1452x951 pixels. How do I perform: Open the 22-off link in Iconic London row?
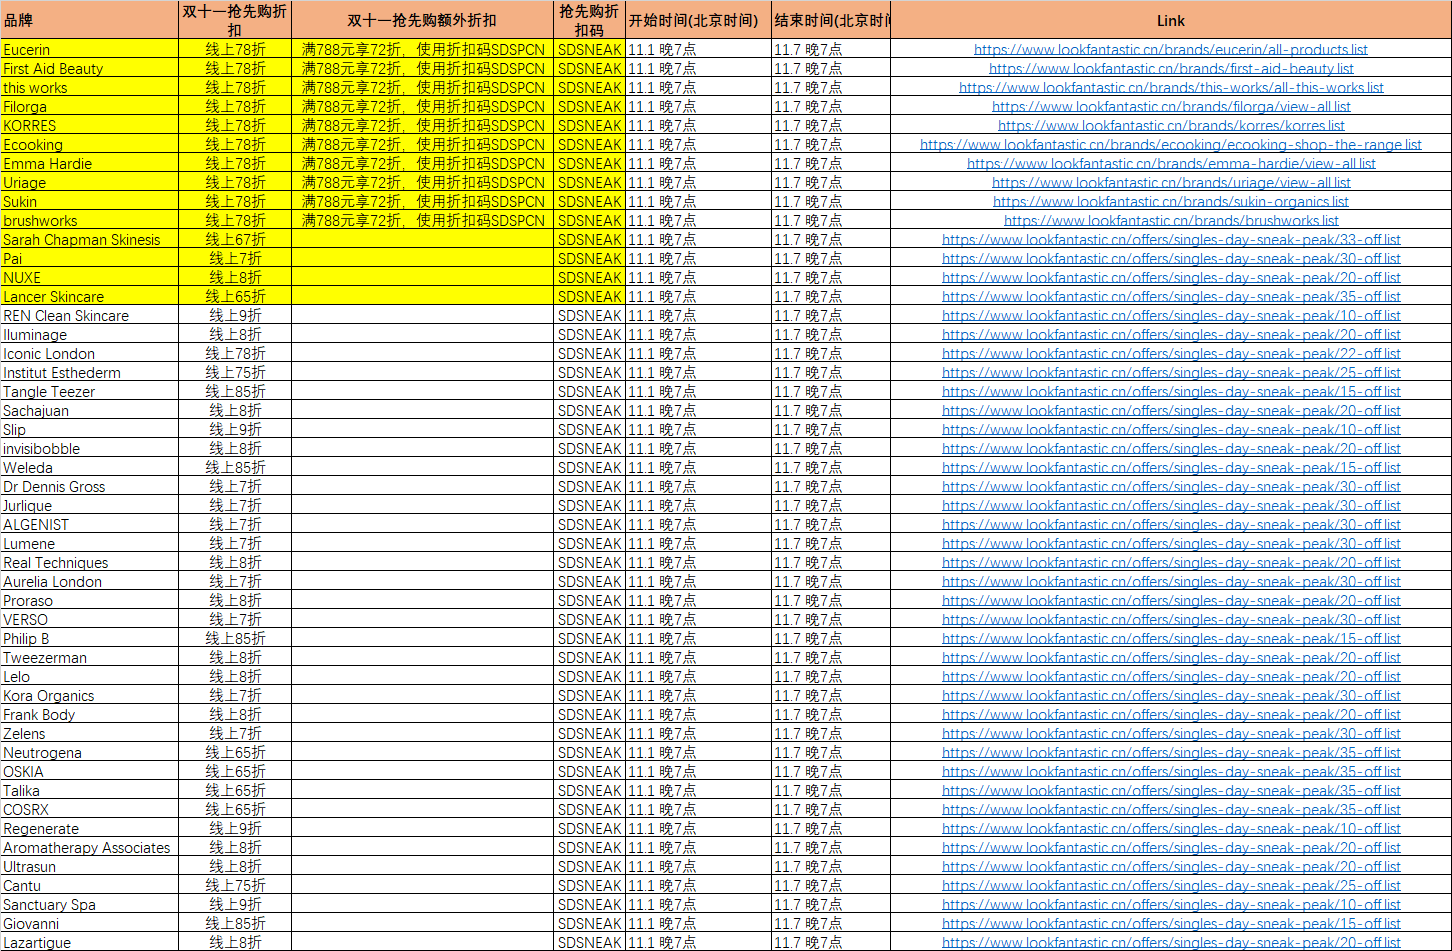pyautogui.click(x=1171, y=353)
